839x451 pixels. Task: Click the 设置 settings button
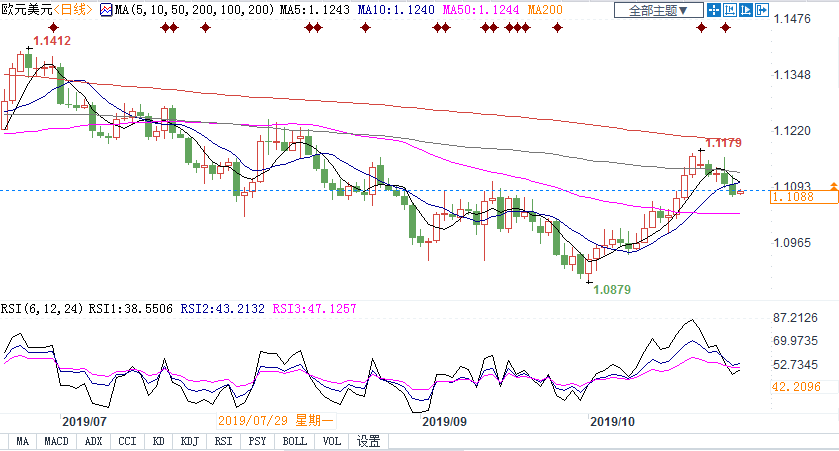click(369, 441)
